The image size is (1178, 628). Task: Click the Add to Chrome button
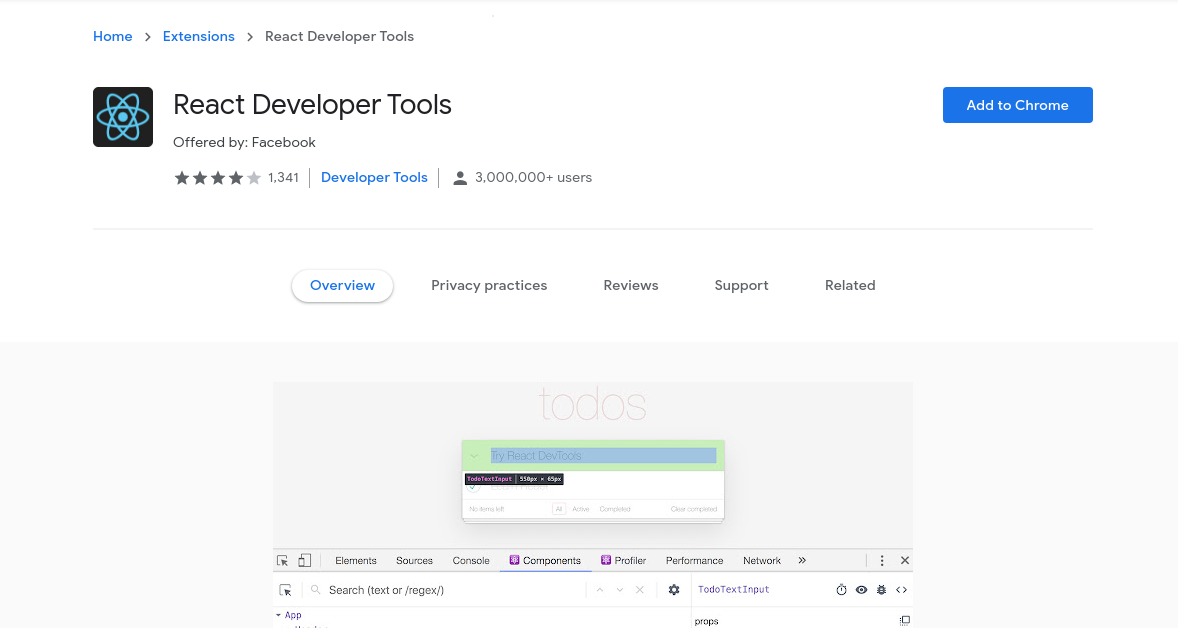click(1017, 105)
